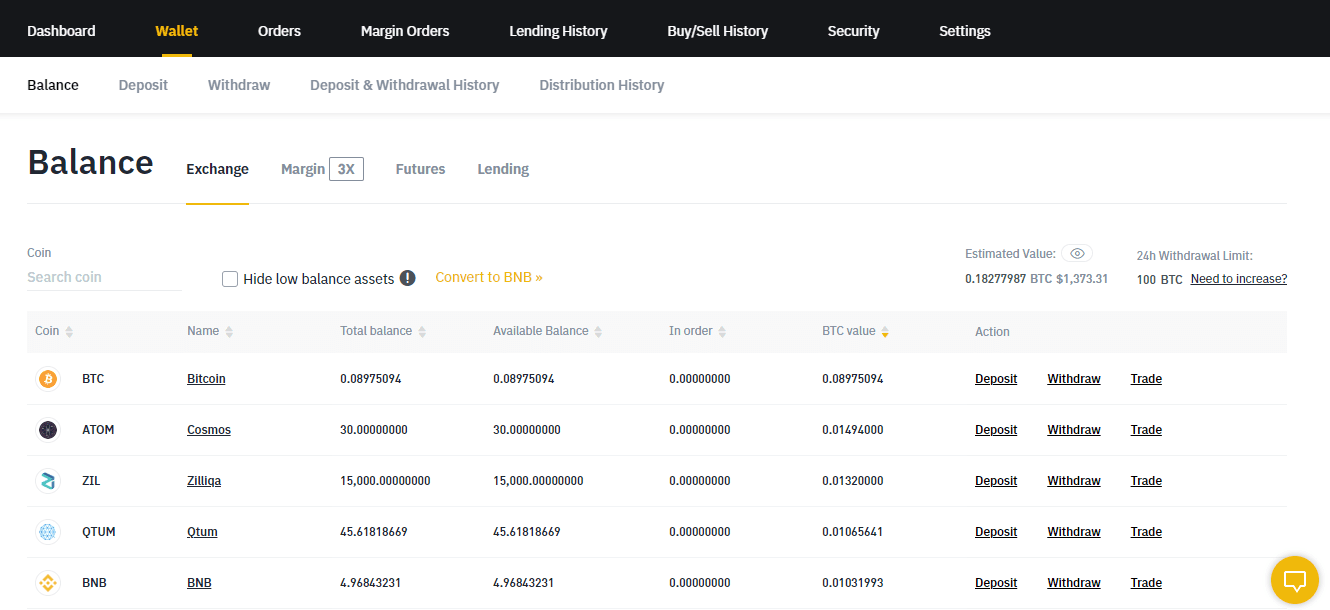1330x610 pixels.
Task: Click Withdraw in the BNB row
Action: point(1074,583)
